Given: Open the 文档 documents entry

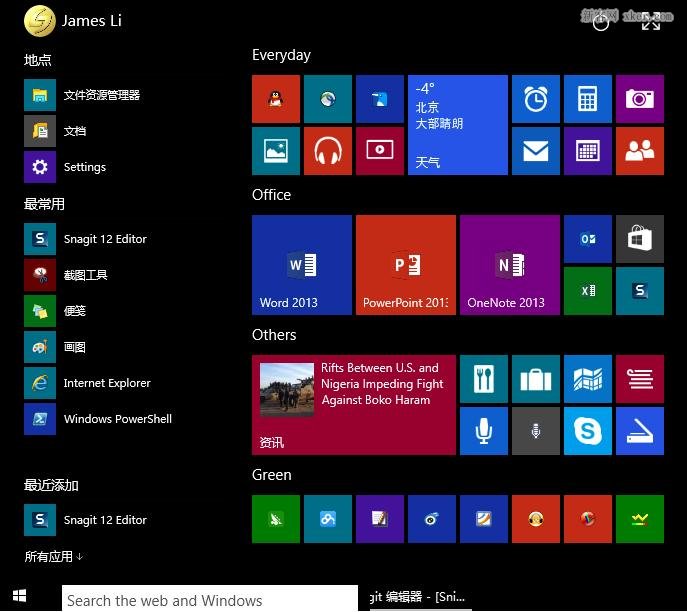Looking at the screenshot, I should pyautogui.click(x=56, y=131).
